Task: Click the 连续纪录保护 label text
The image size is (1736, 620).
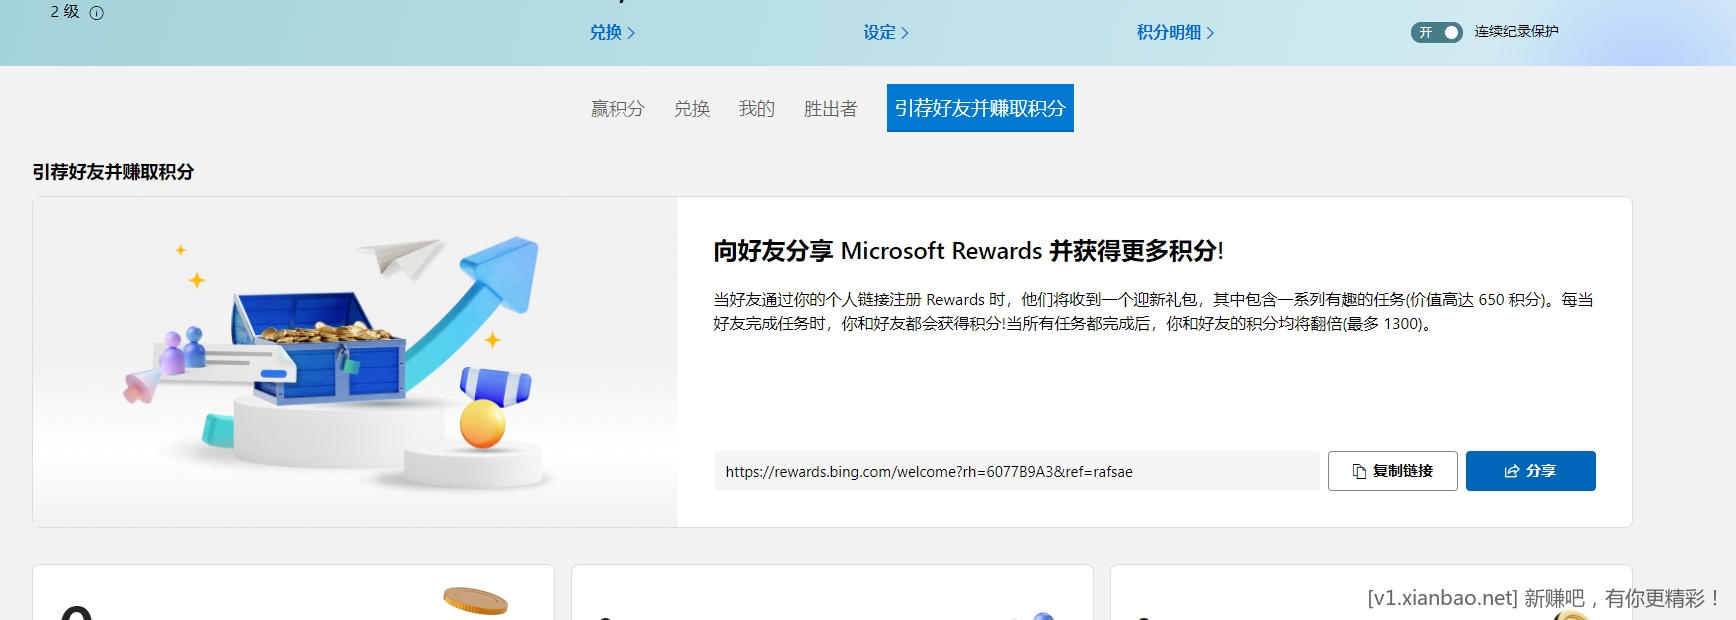Action: coord(1516,32)
